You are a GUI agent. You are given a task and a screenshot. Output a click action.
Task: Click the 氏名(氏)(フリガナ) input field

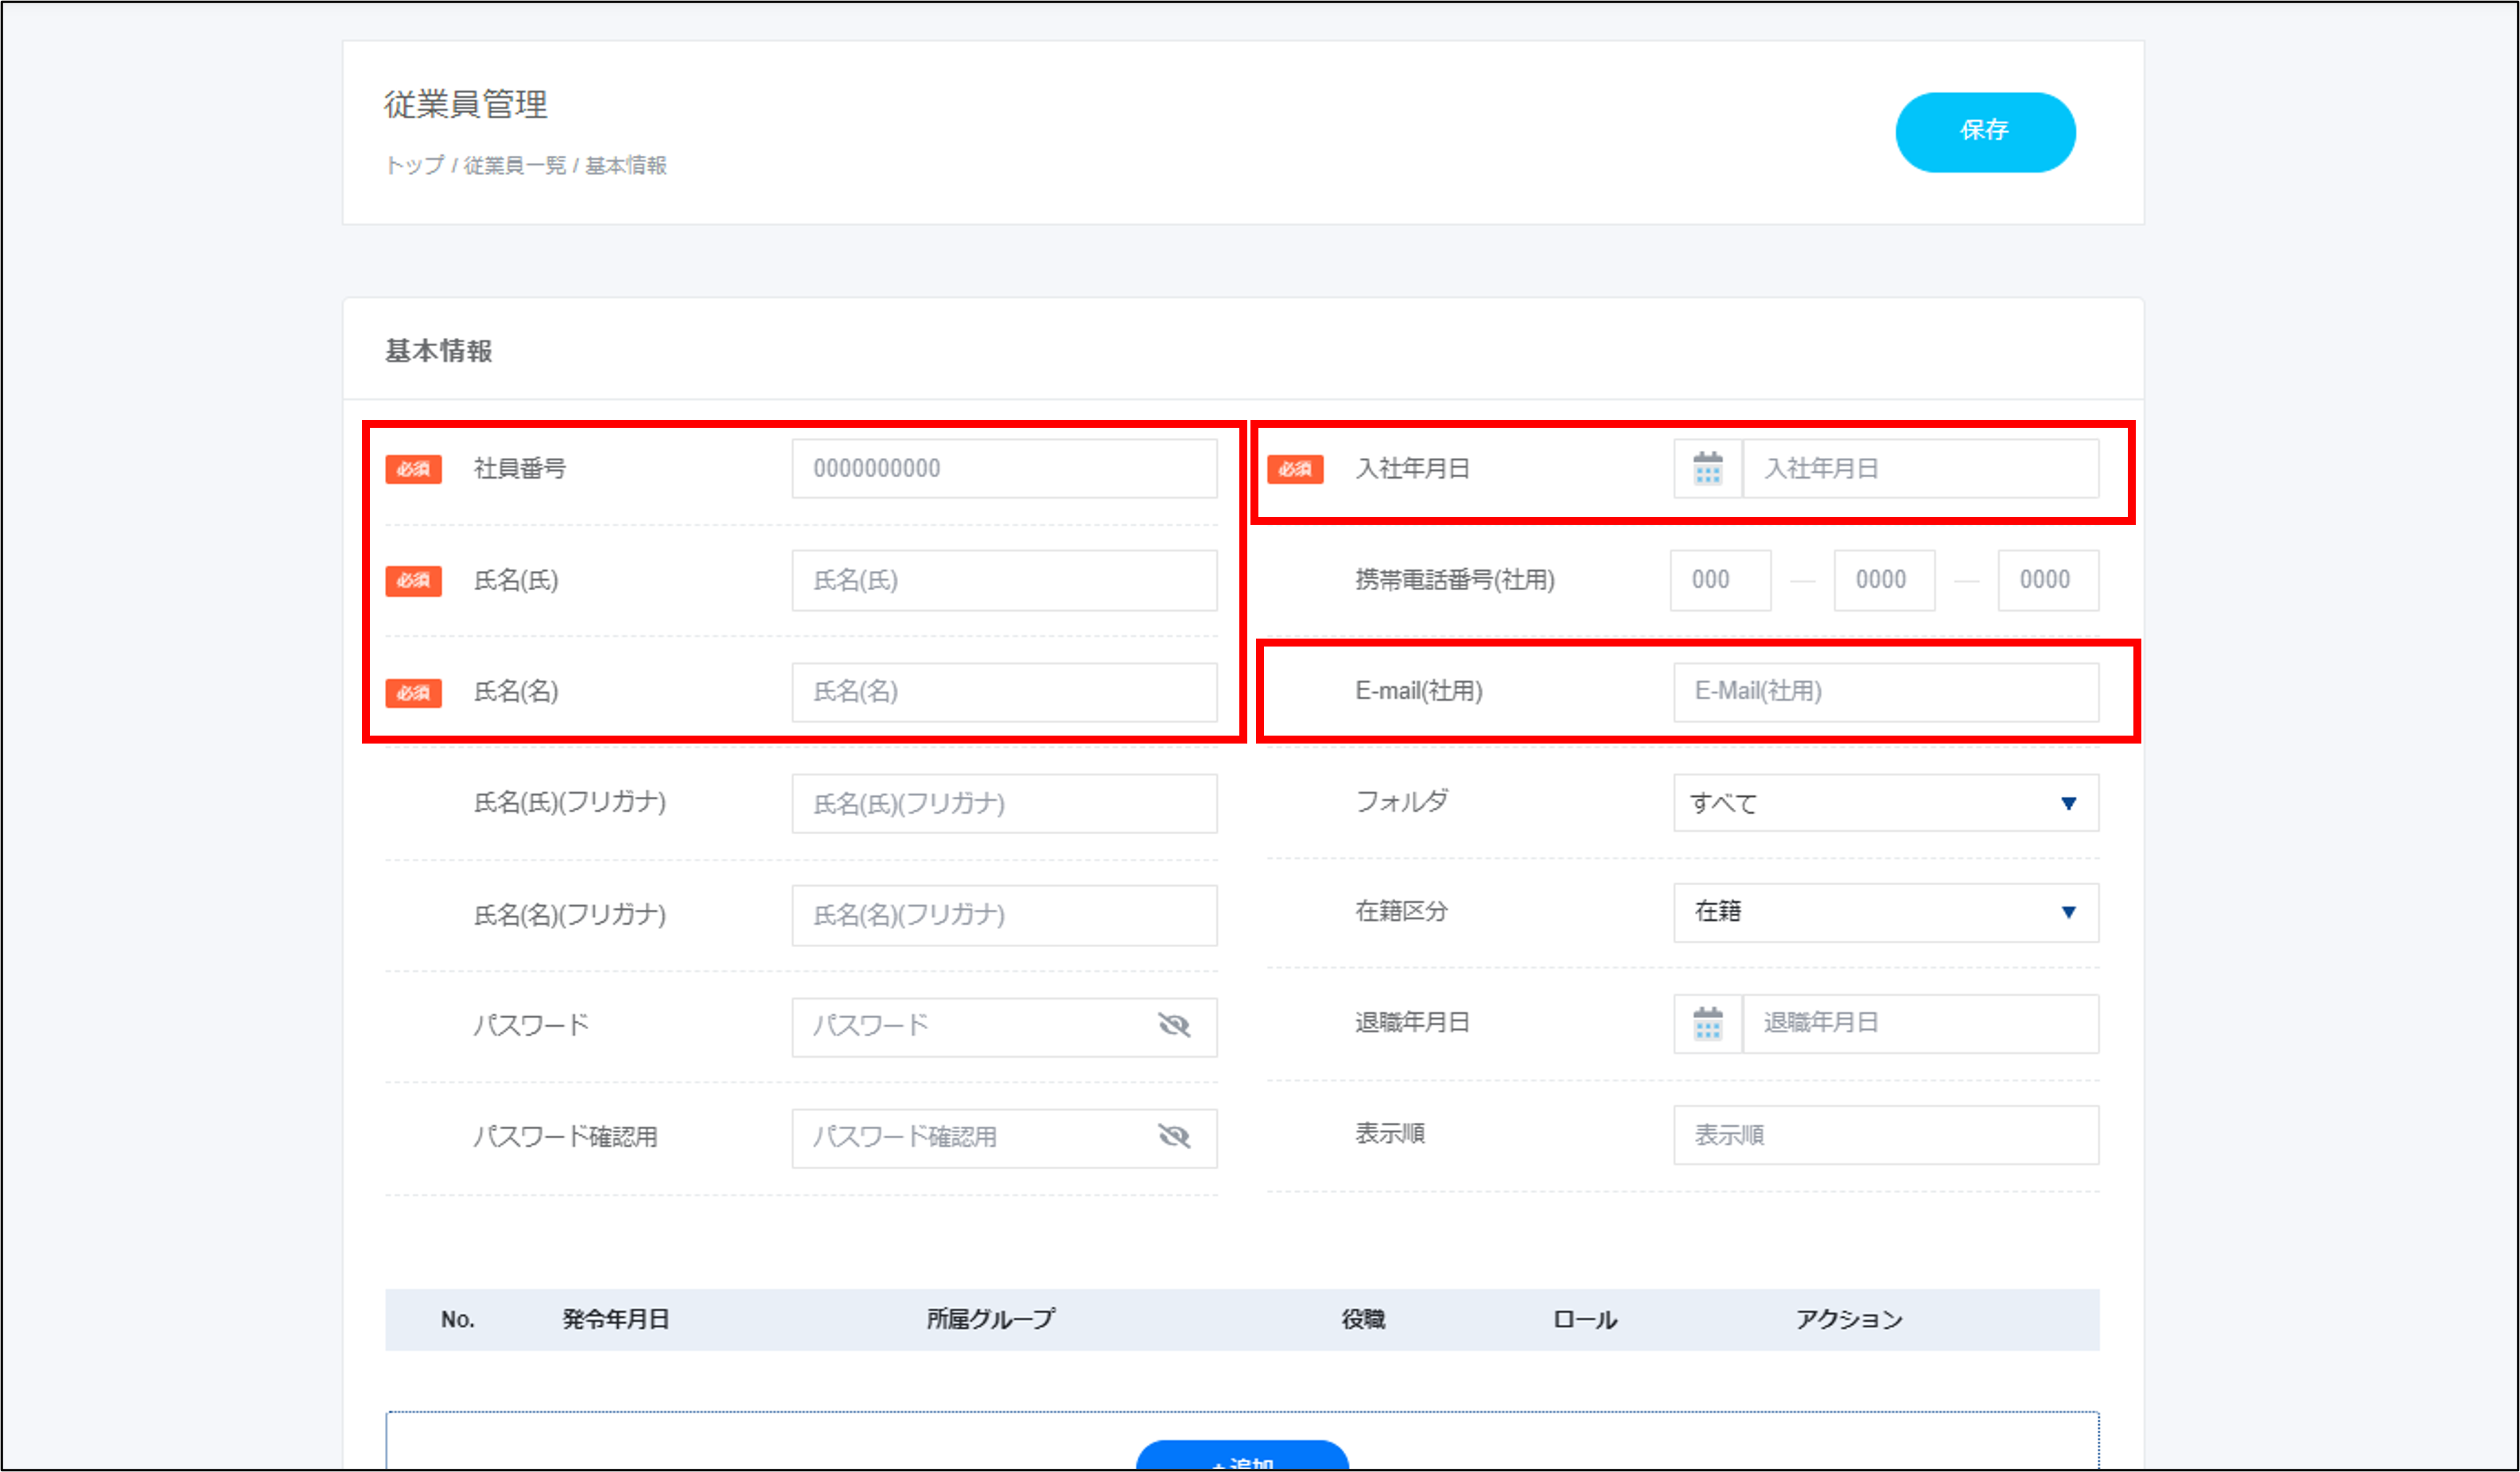(x=1004, y=803)
